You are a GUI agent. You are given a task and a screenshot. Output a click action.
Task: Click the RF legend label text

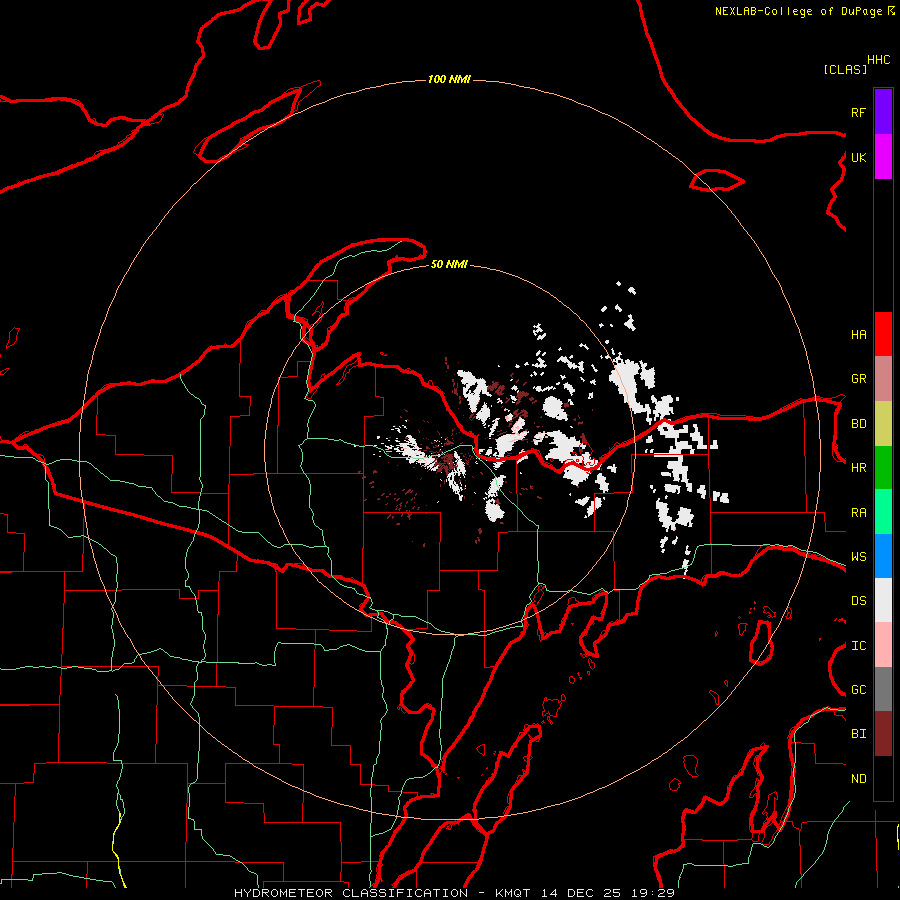click(x=858, y=112)
